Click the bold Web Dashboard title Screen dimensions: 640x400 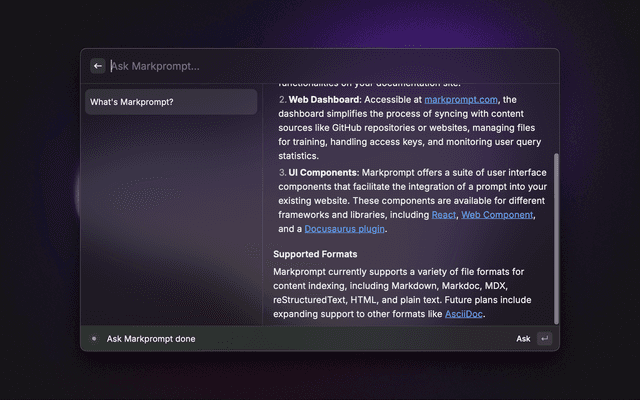tap(324, 100)
